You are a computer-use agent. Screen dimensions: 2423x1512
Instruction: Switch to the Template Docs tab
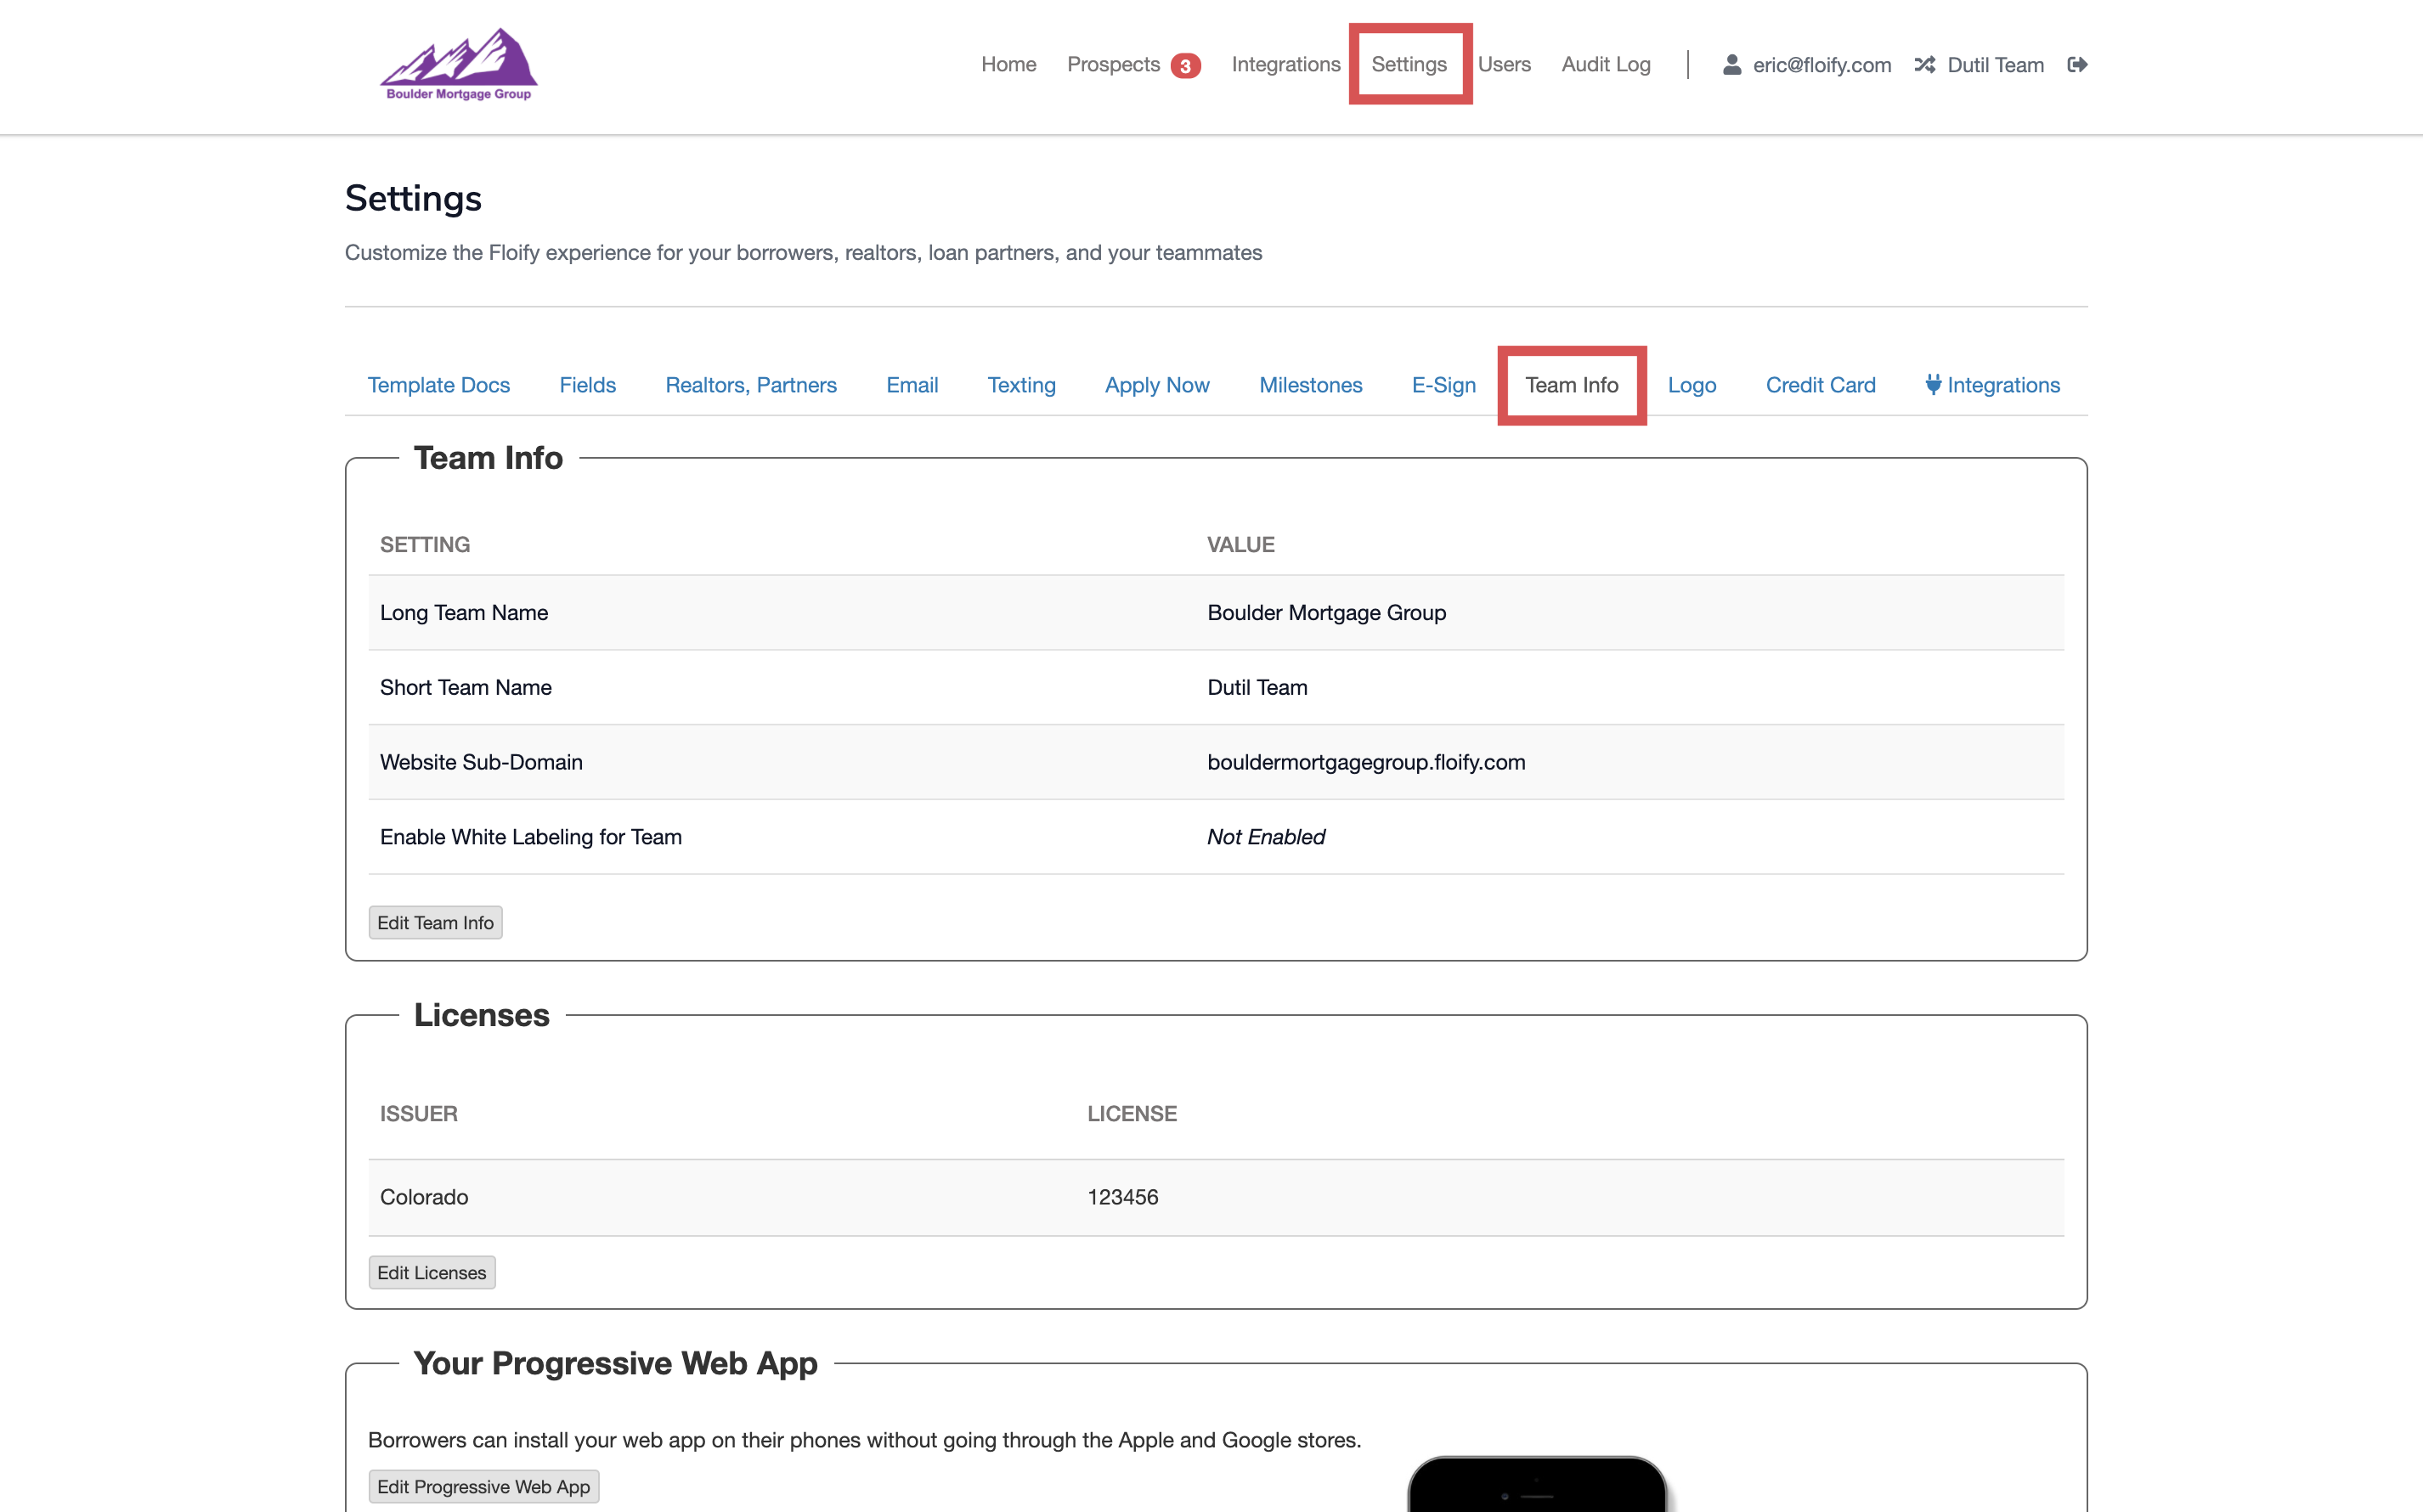point(438,385)
